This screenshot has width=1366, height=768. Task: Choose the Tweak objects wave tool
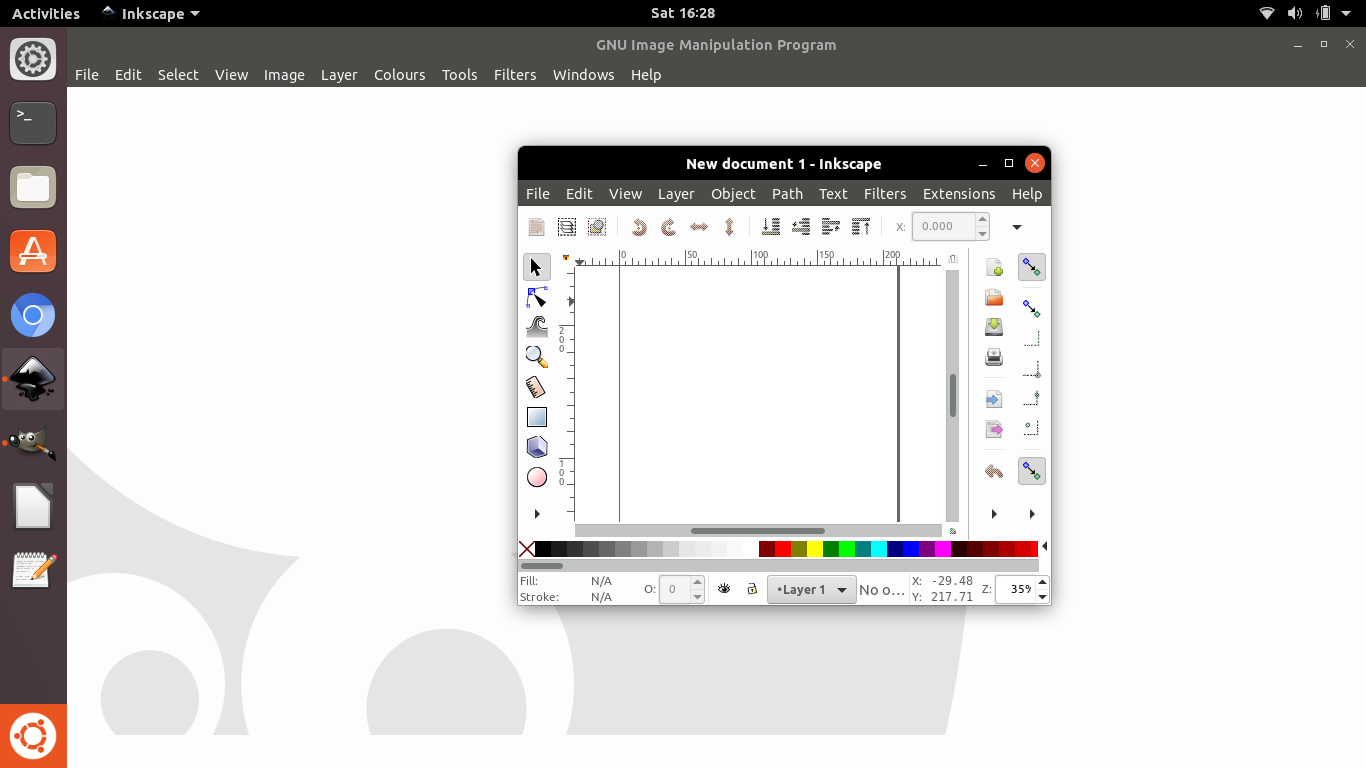[537, 327]
